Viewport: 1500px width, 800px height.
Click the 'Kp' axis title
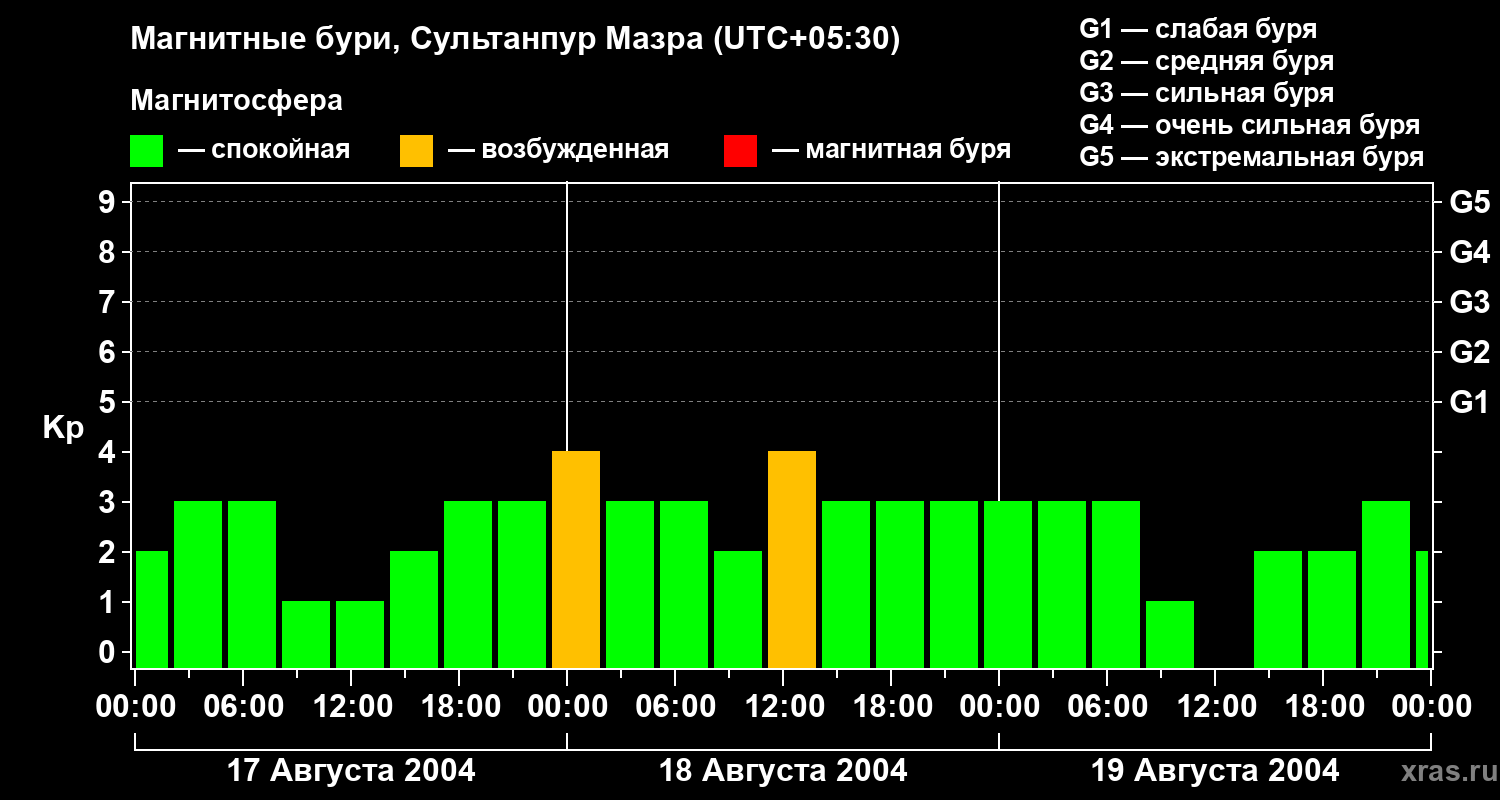(x=63, y=428)
